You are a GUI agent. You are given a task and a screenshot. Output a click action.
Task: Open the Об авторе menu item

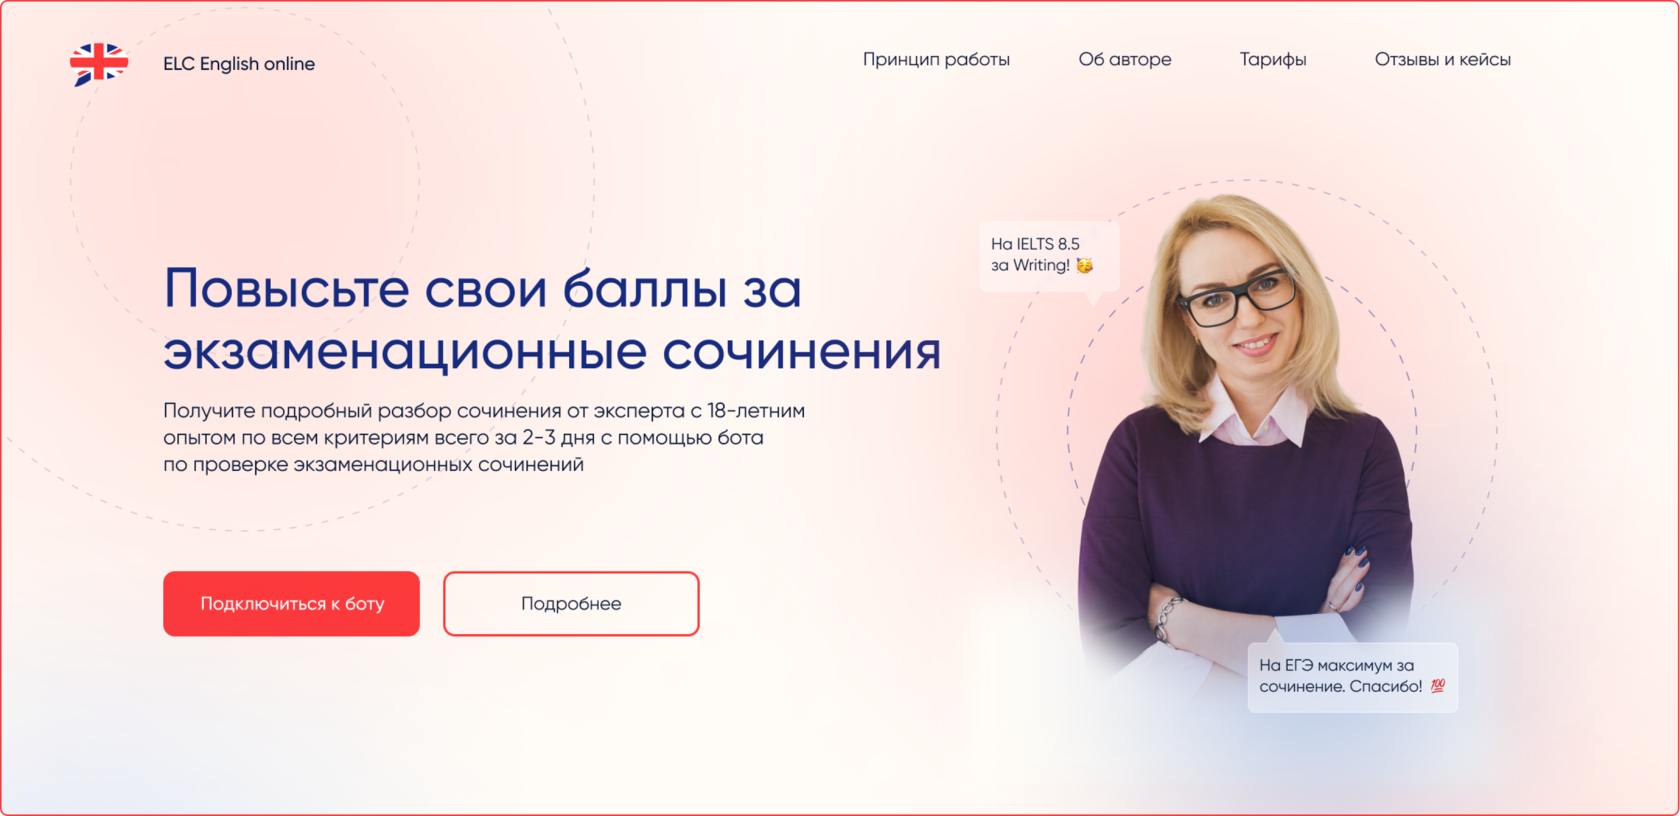pyautogui.click(x=1125, y=60)
